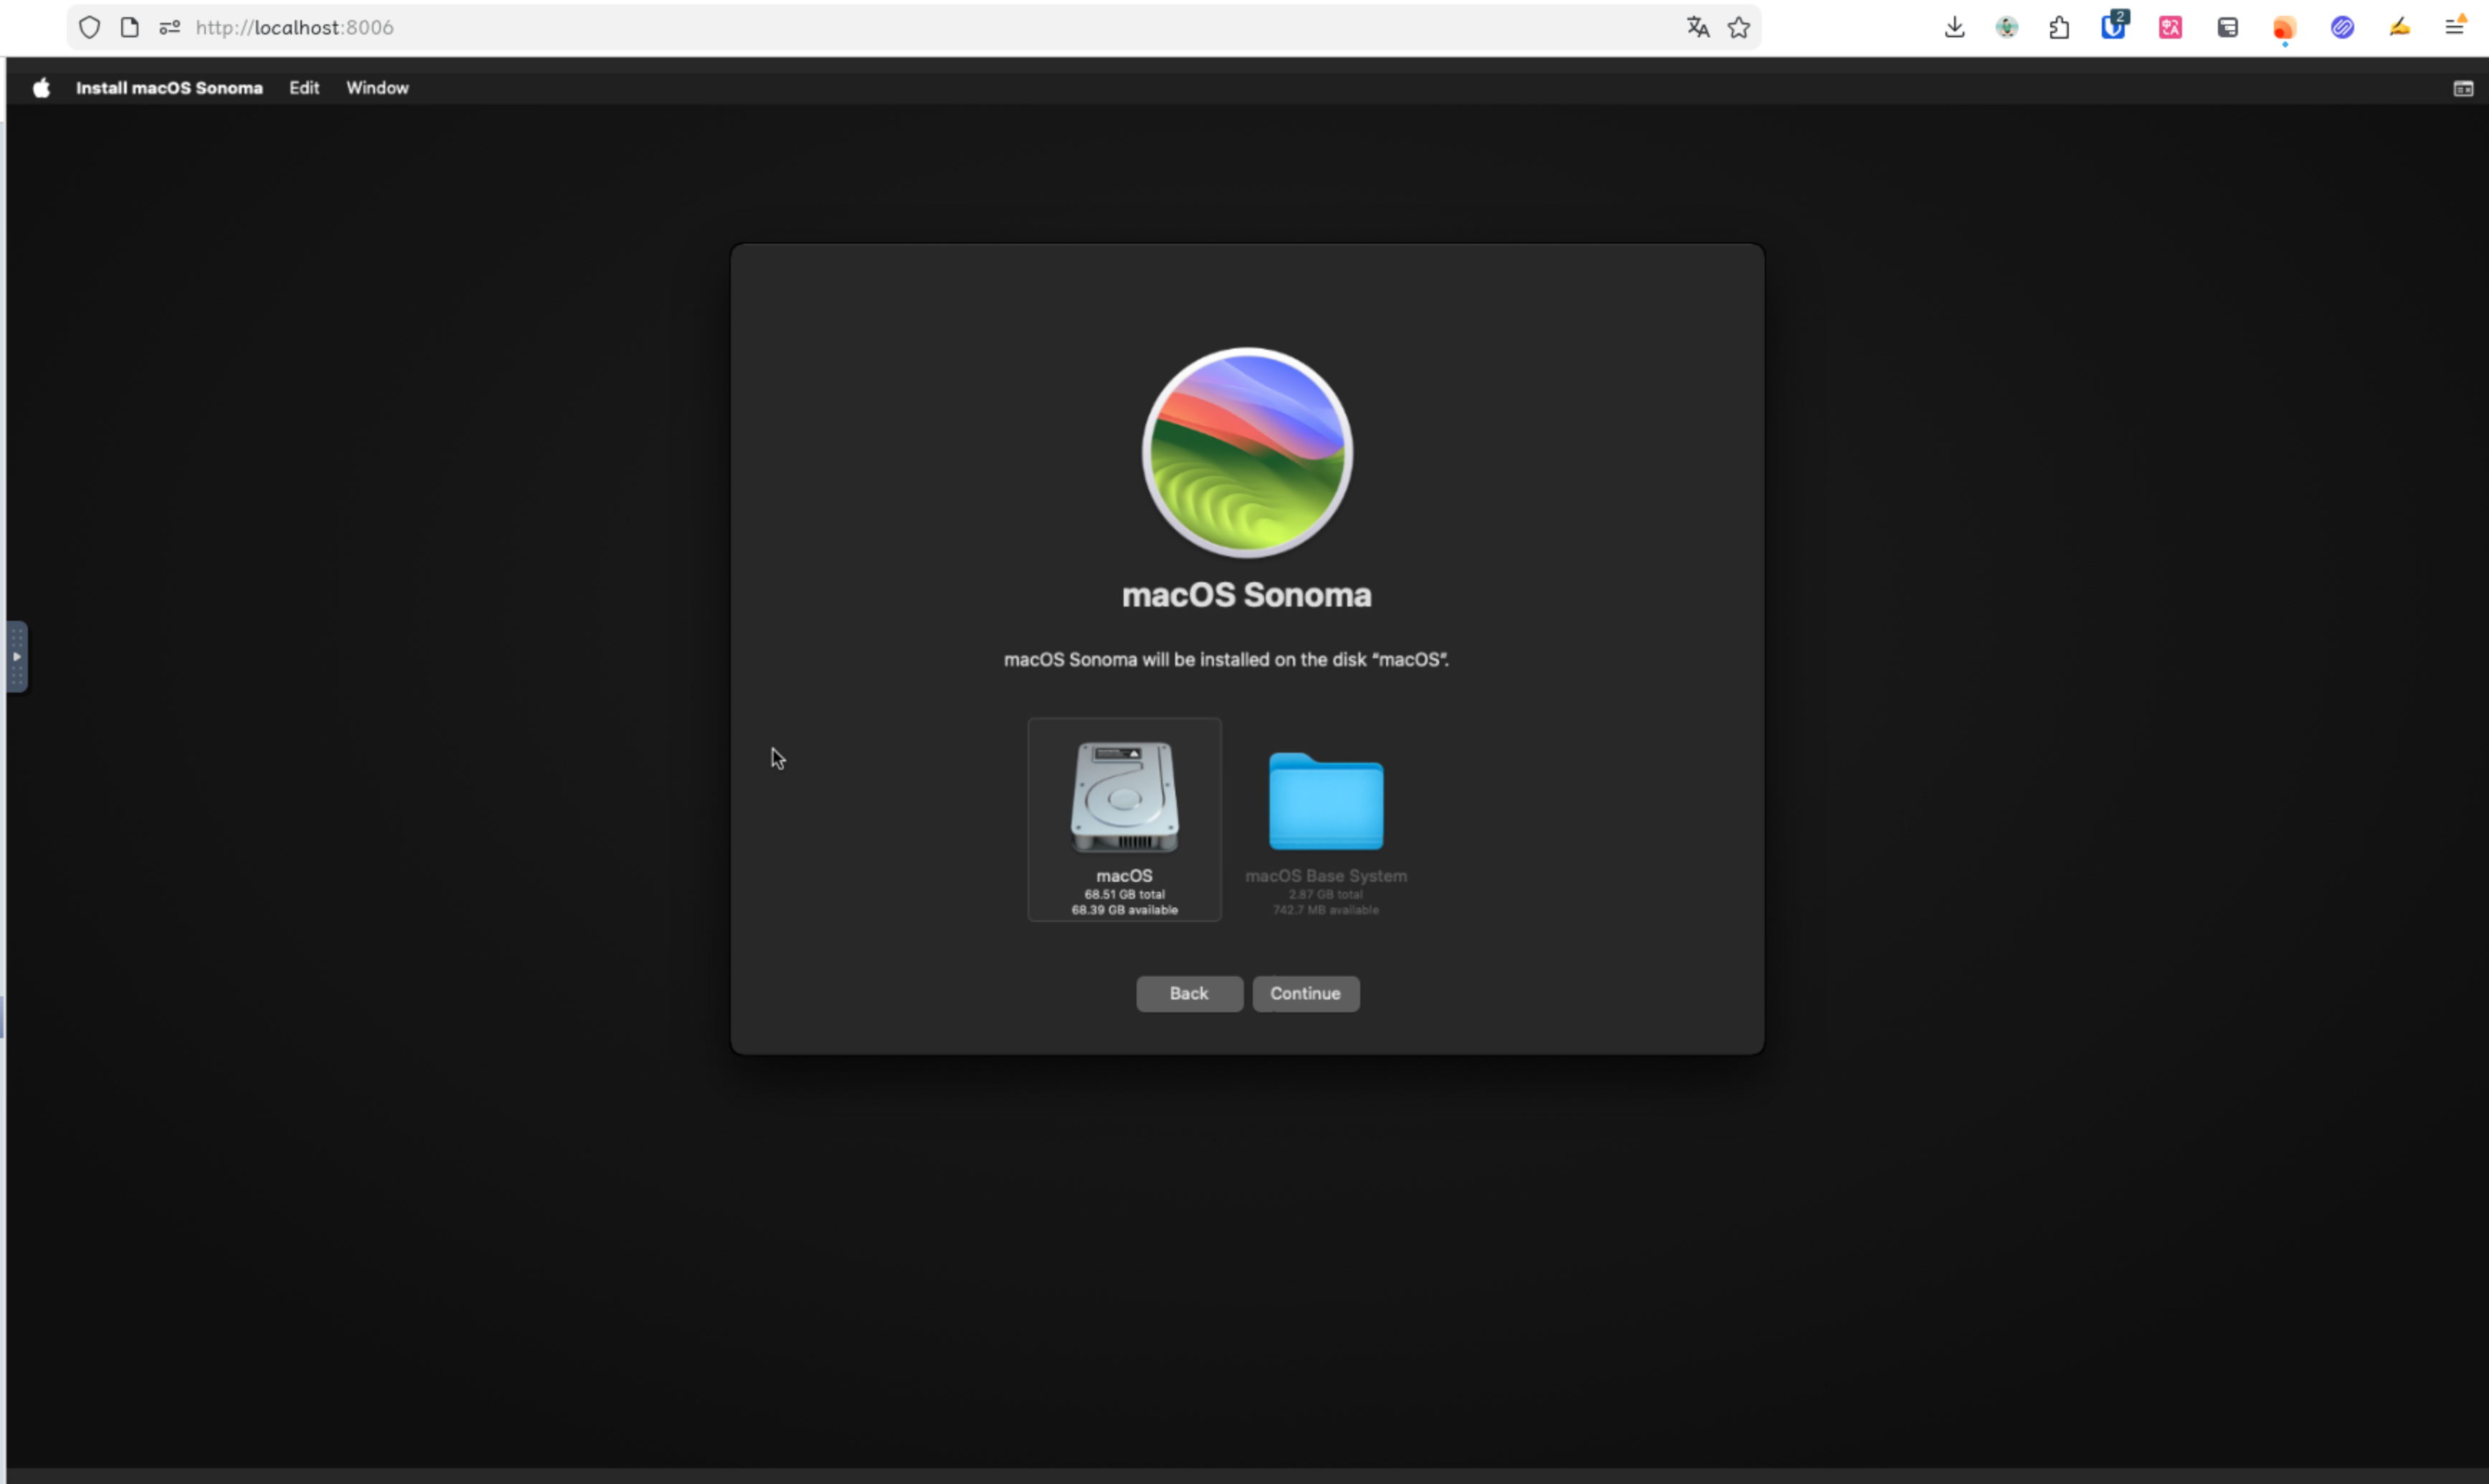The height and width of the screenshot is (1484, 2489).
Task: Open the Bitwarden shield extension
Action: click(2113, 28)
